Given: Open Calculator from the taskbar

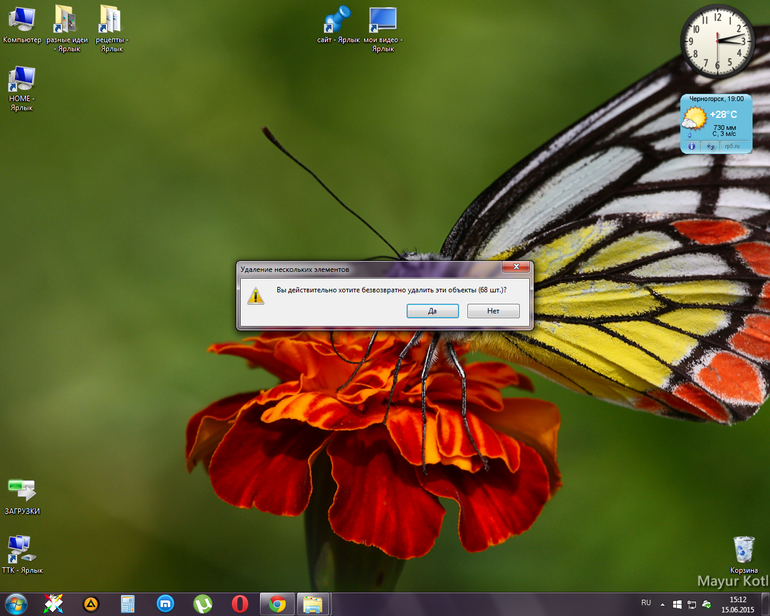Looking at the screenshot, I should (x=128, y=604).
